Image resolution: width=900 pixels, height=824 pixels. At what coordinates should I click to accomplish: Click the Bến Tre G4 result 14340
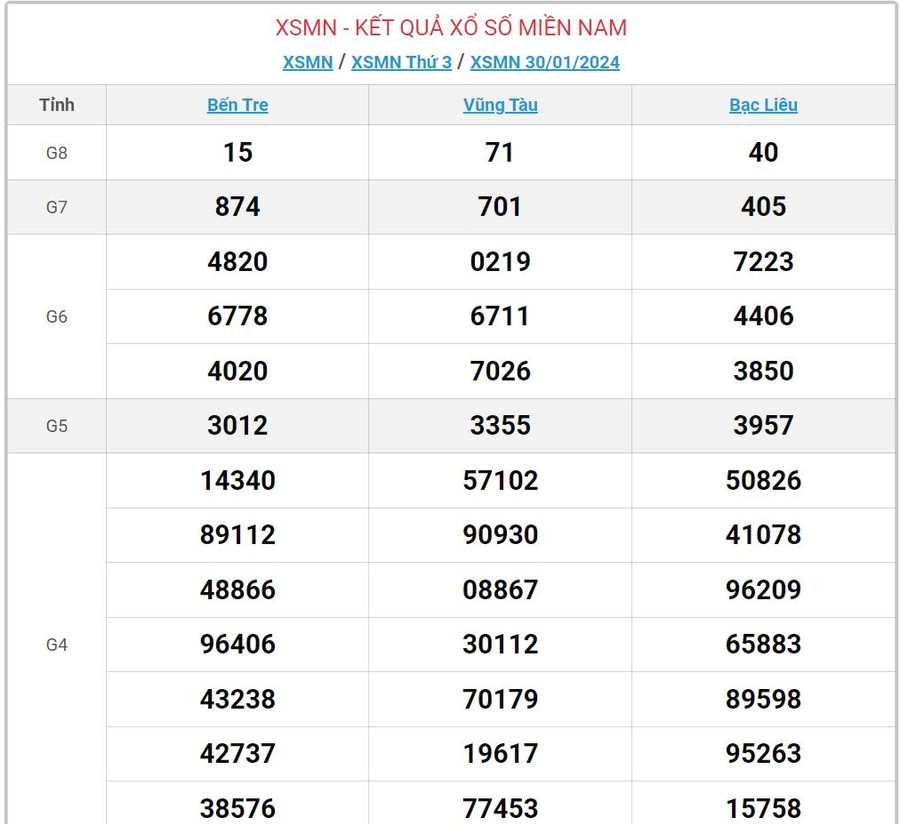click(237, 481)
